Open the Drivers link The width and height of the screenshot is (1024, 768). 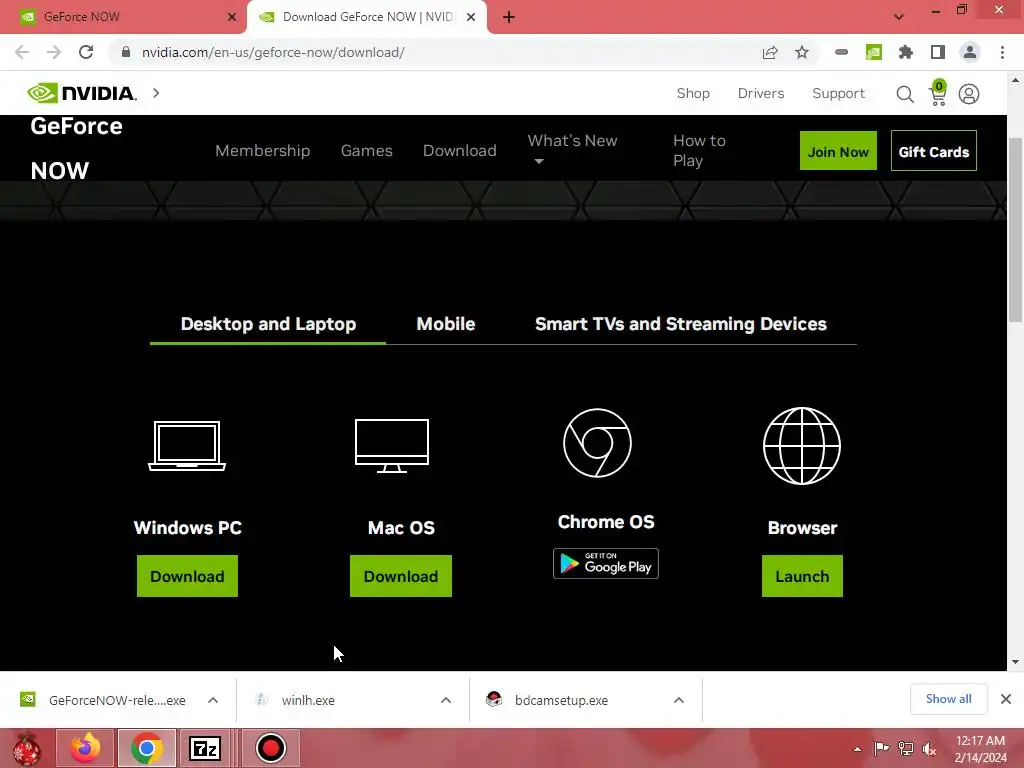[x=761, y=93]
